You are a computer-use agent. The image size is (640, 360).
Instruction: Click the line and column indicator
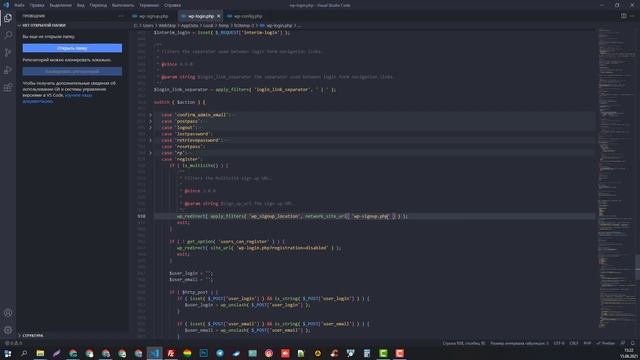(x=464, y=343)
